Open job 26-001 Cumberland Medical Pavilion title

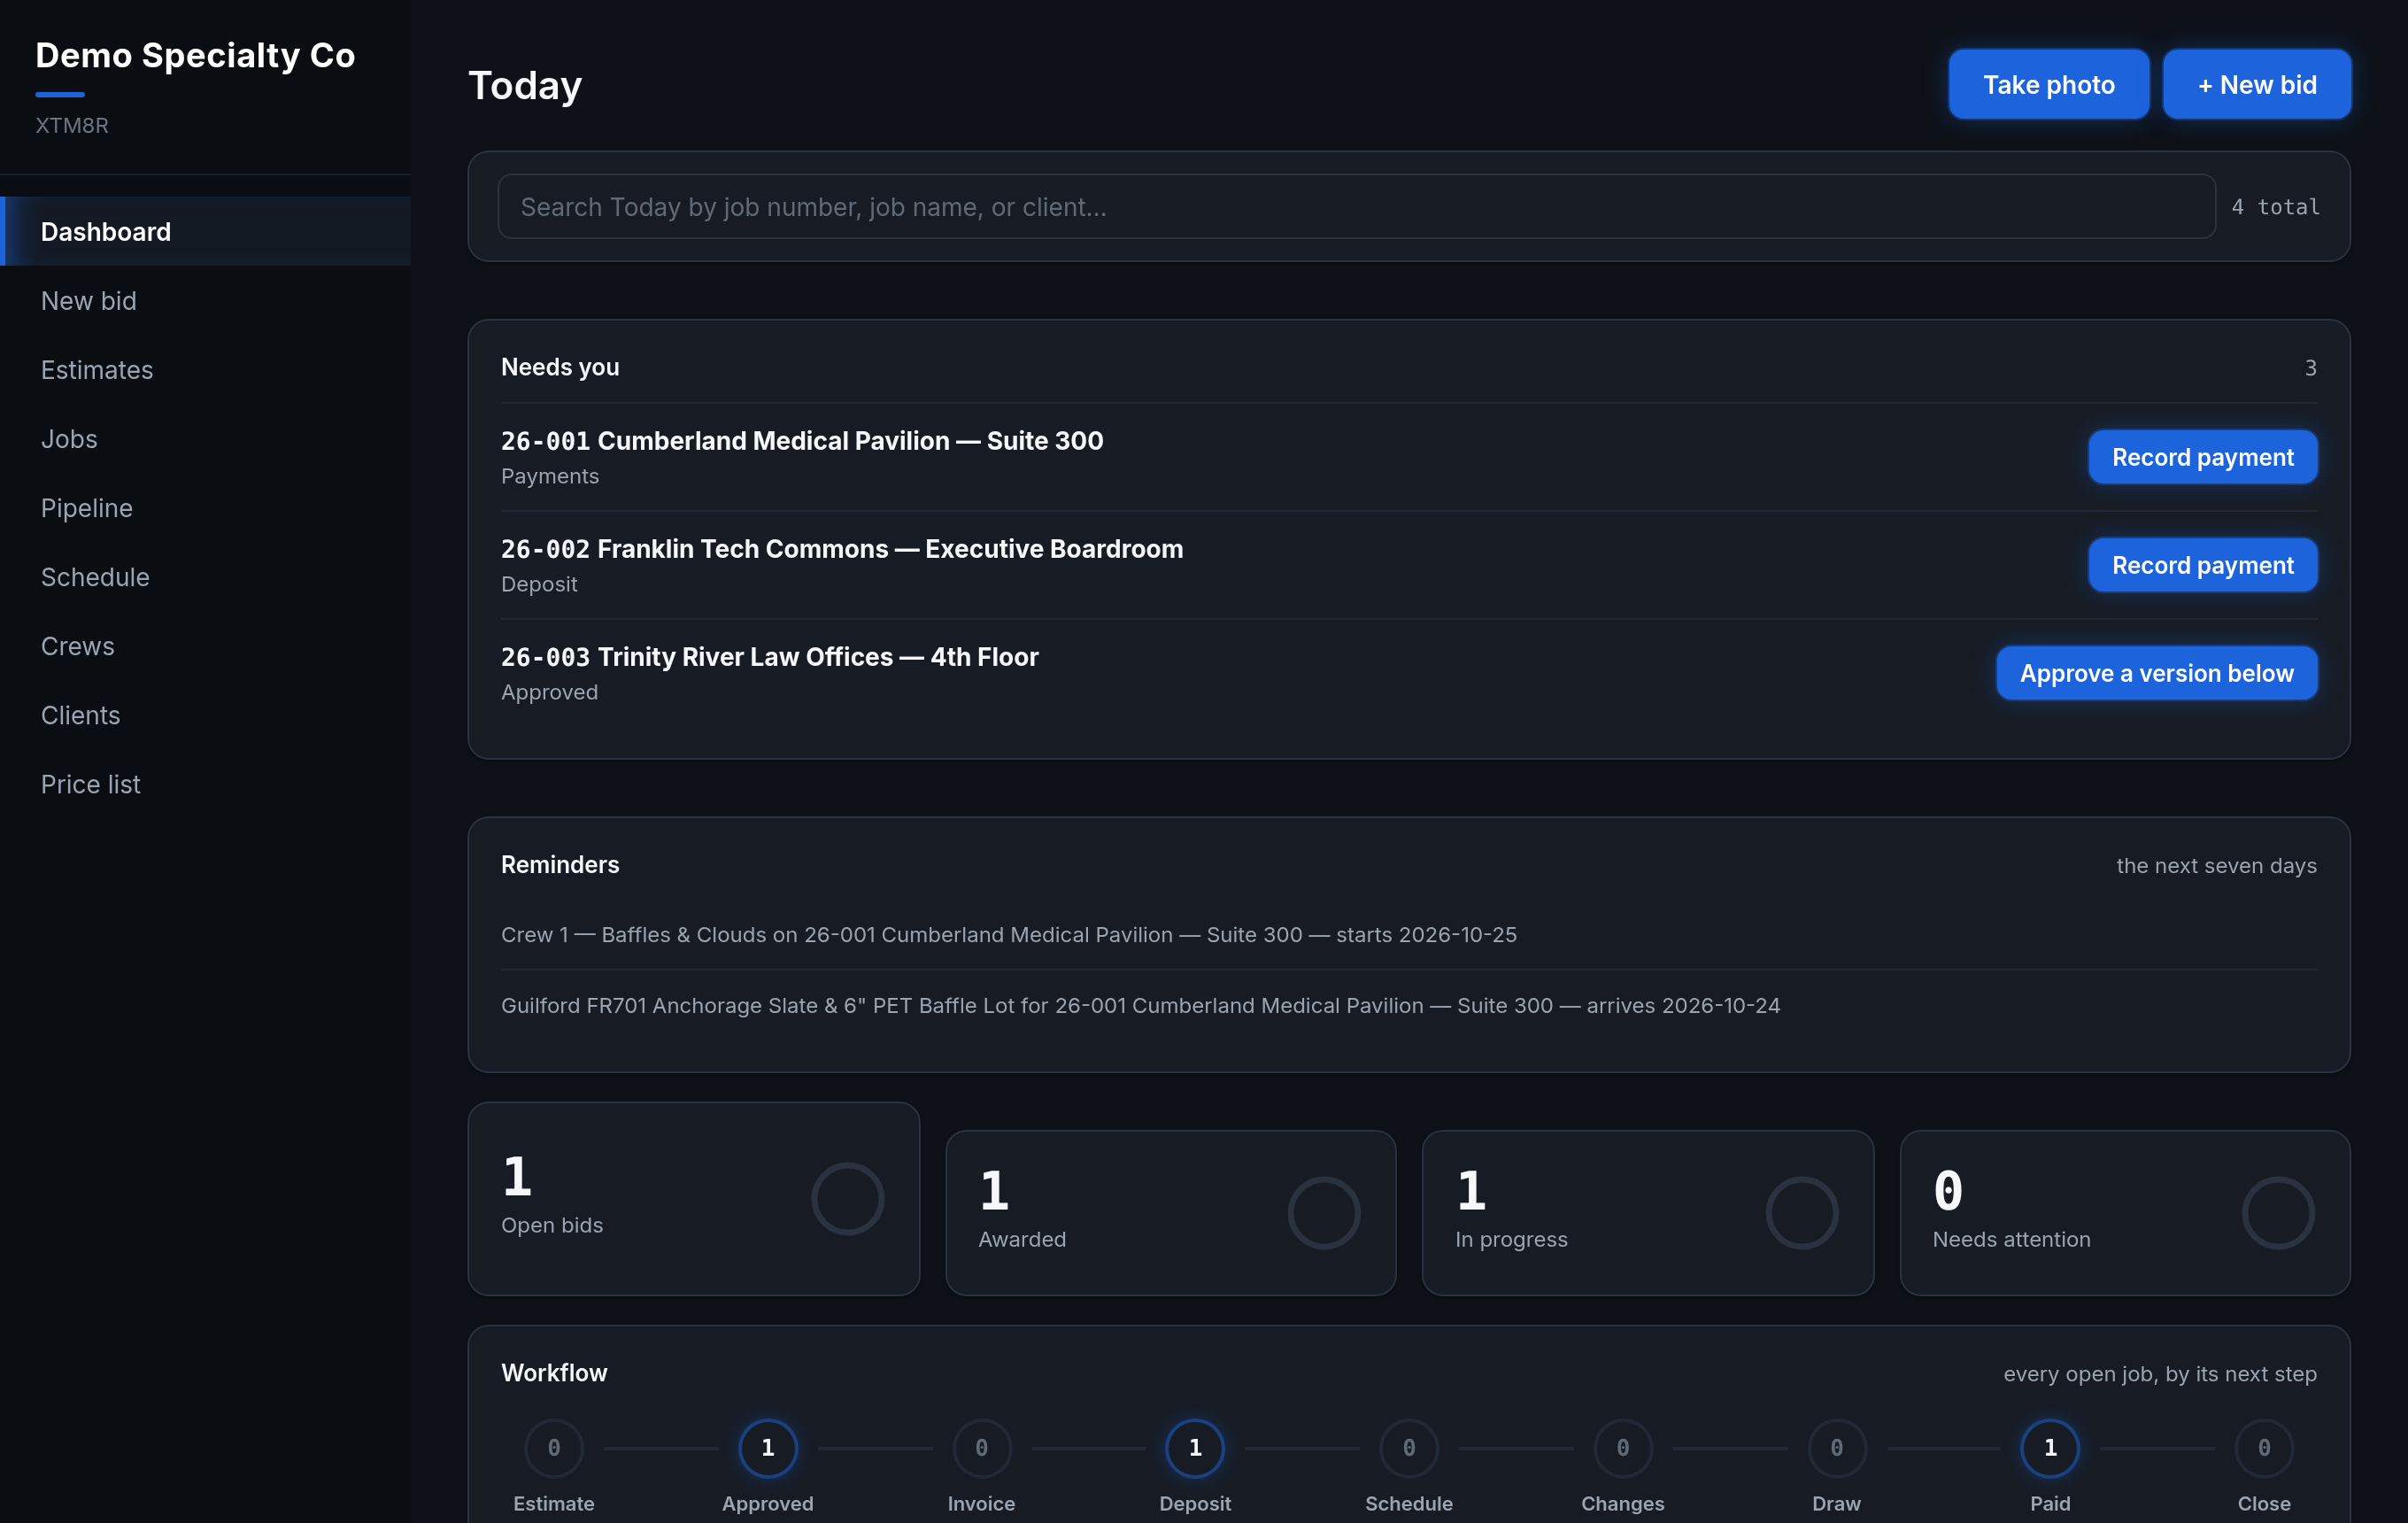coord(802,440)
